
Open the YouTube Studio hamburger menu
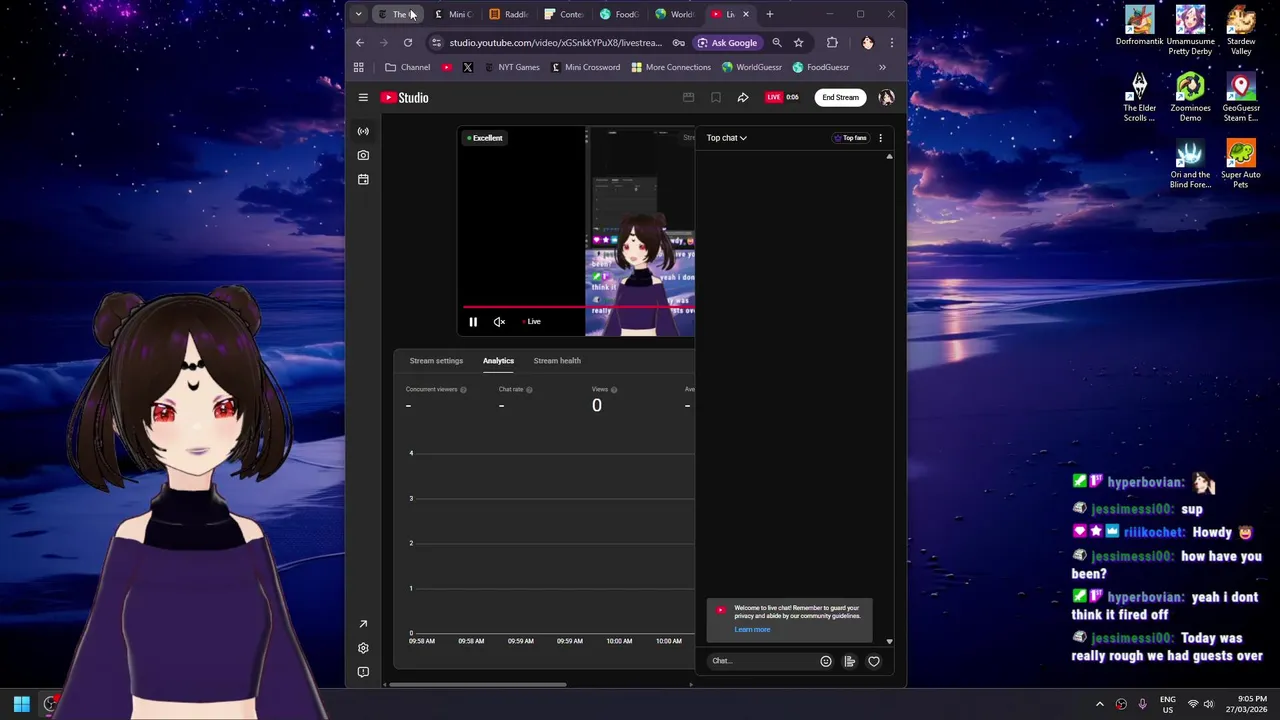tap(363, 98)
